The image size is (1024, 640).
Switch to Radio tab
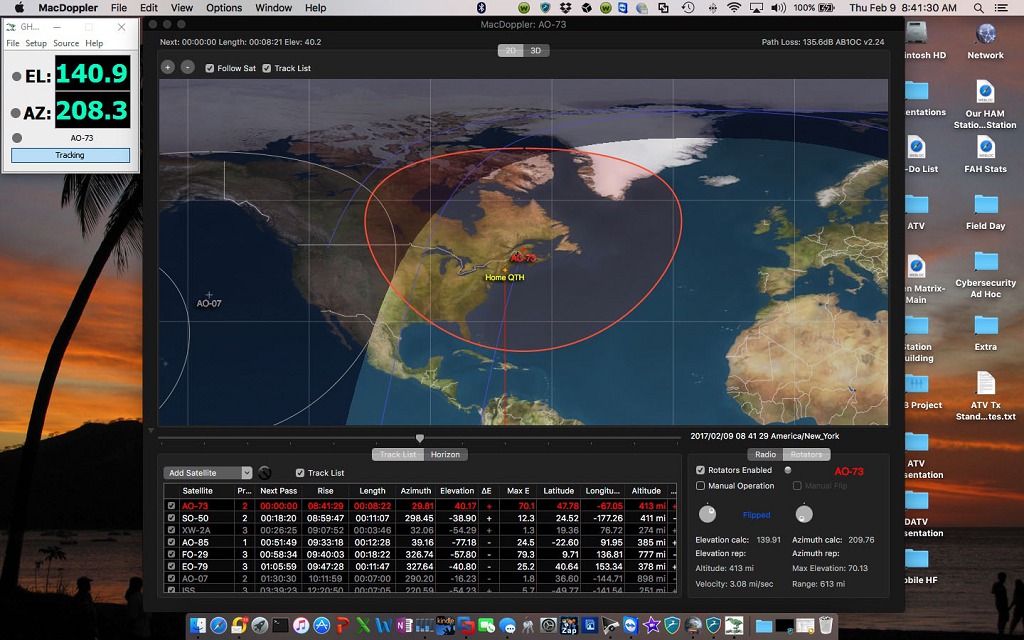(x=765, y=455)
